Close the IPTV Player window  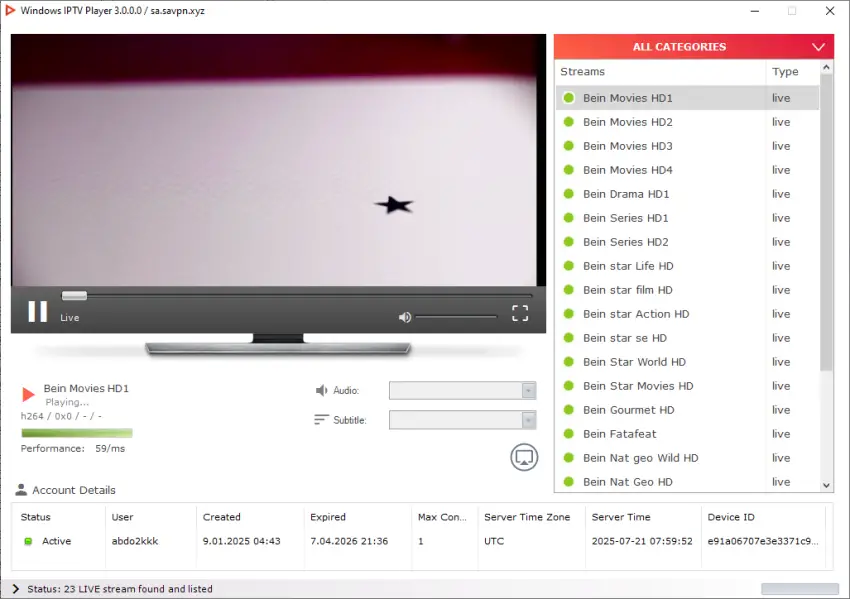pos(830,11)
